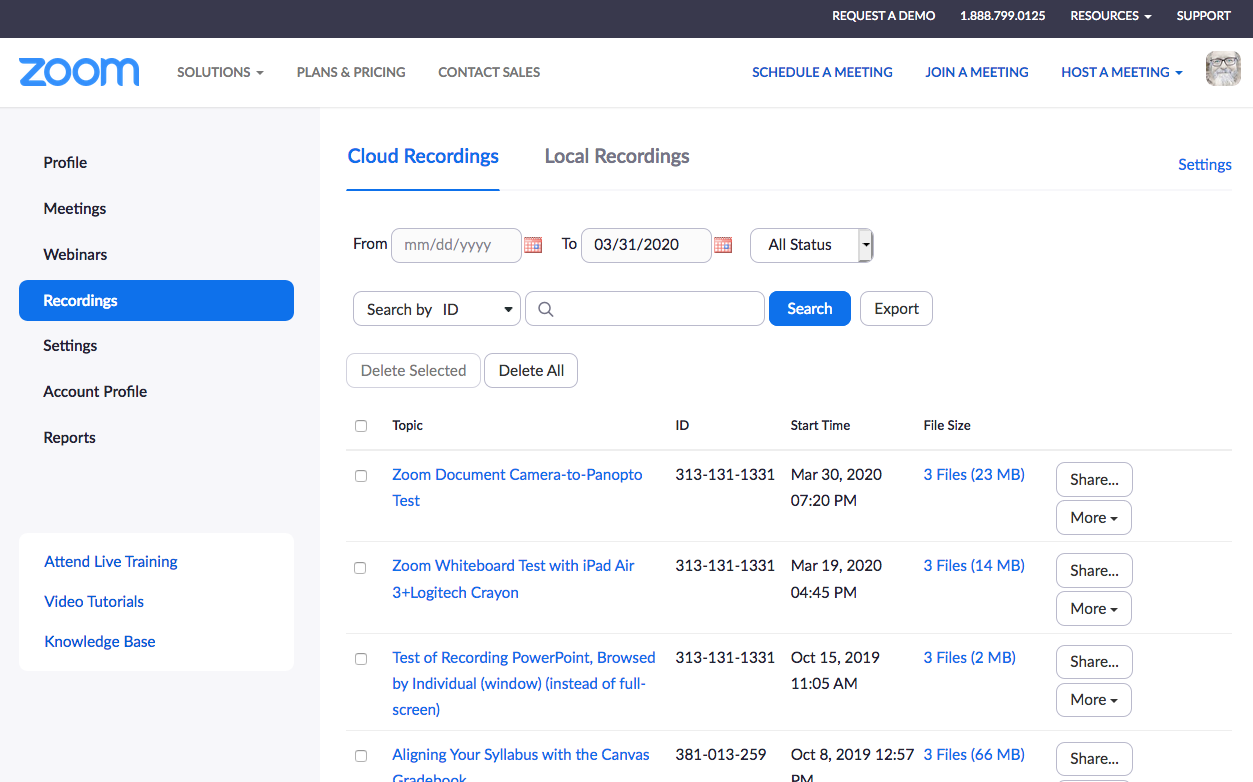The image size is (1253, 782).
Task: Open Knowledge Base link
Action: (100, 642)
